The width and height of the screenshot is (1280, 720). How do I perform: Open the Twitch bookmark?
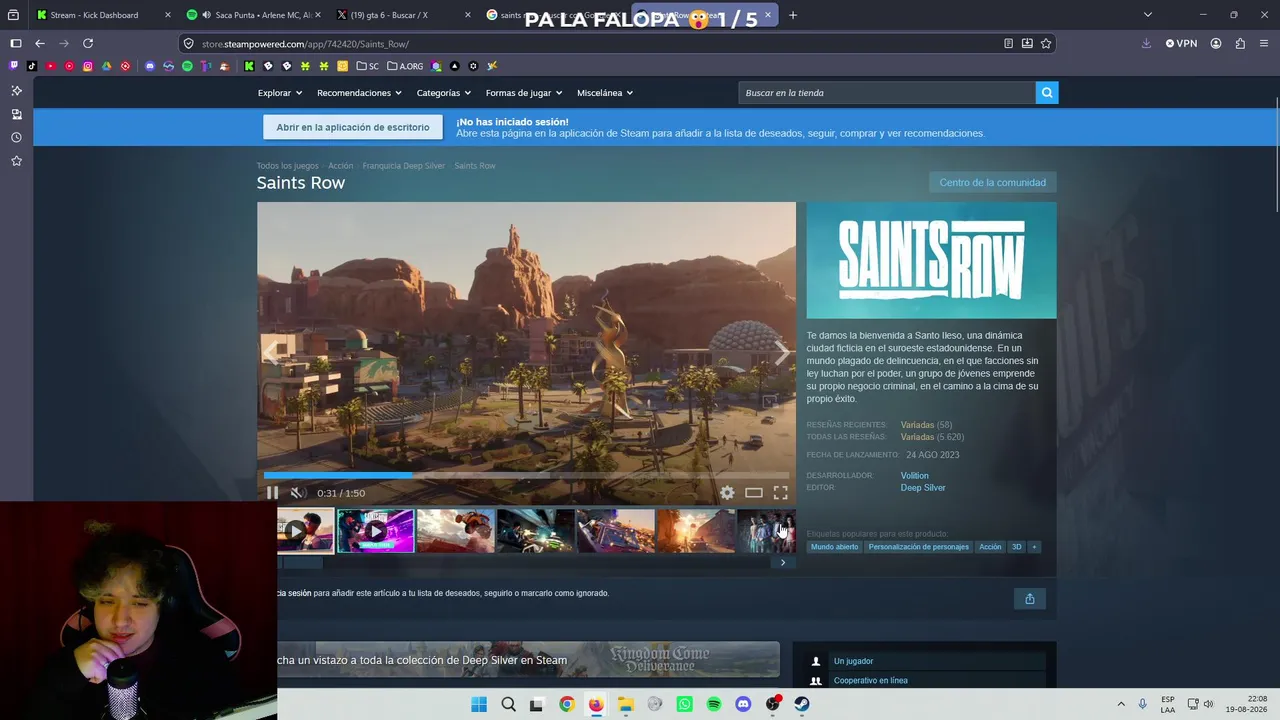coord(13,66)
